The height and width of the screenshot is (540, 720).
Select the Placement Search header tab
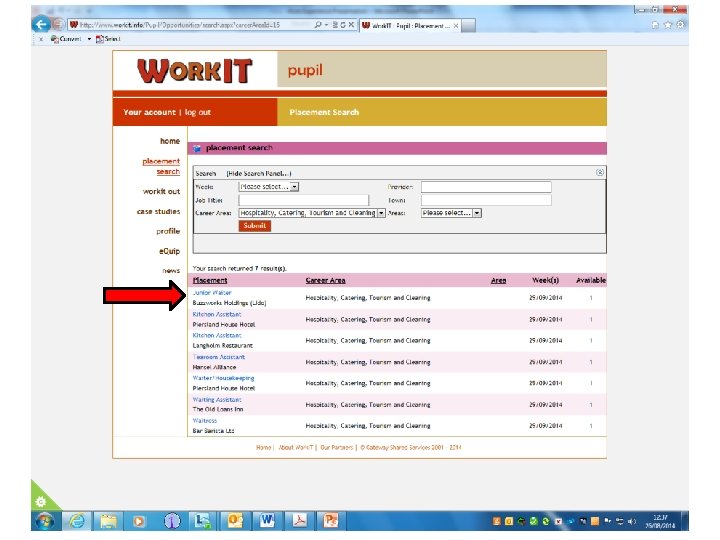click(x=324, y=112)
